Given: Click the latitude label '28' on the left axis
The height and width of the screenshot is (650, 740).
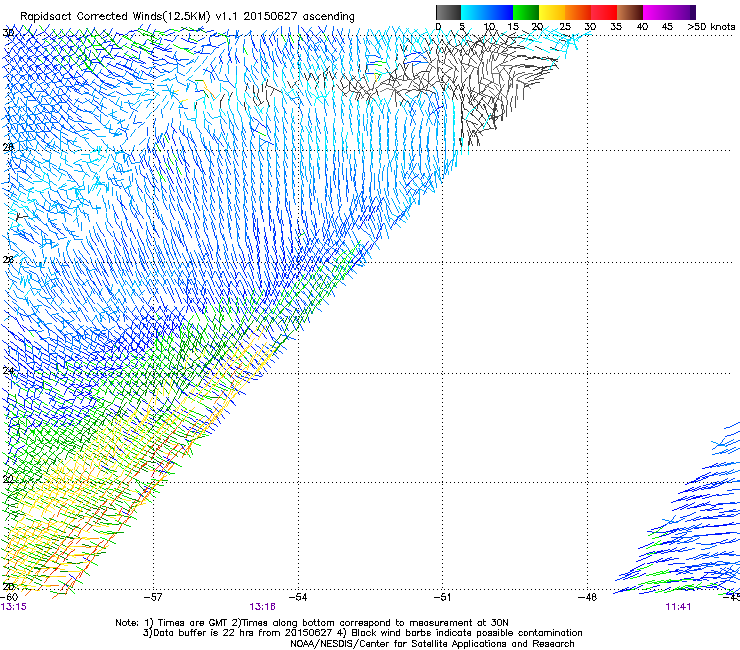Looking at the screenshot, I should (x=8, y=147).
